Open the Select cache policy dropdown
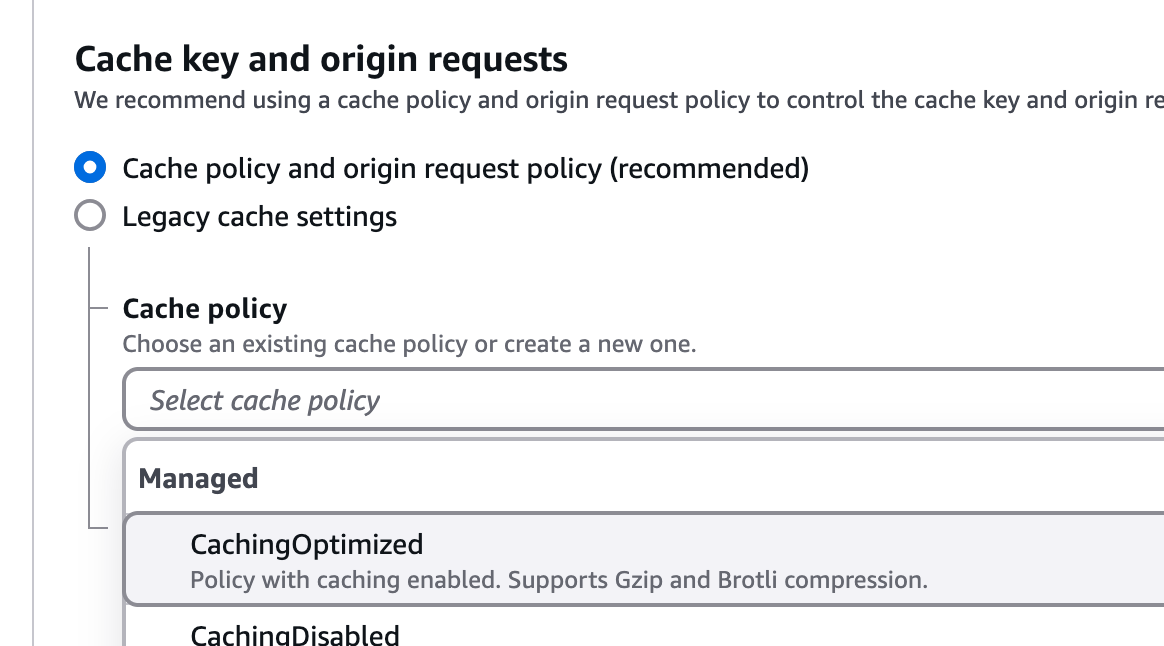Viewport: 1164px width, 646px height. (x=640, y=400)
